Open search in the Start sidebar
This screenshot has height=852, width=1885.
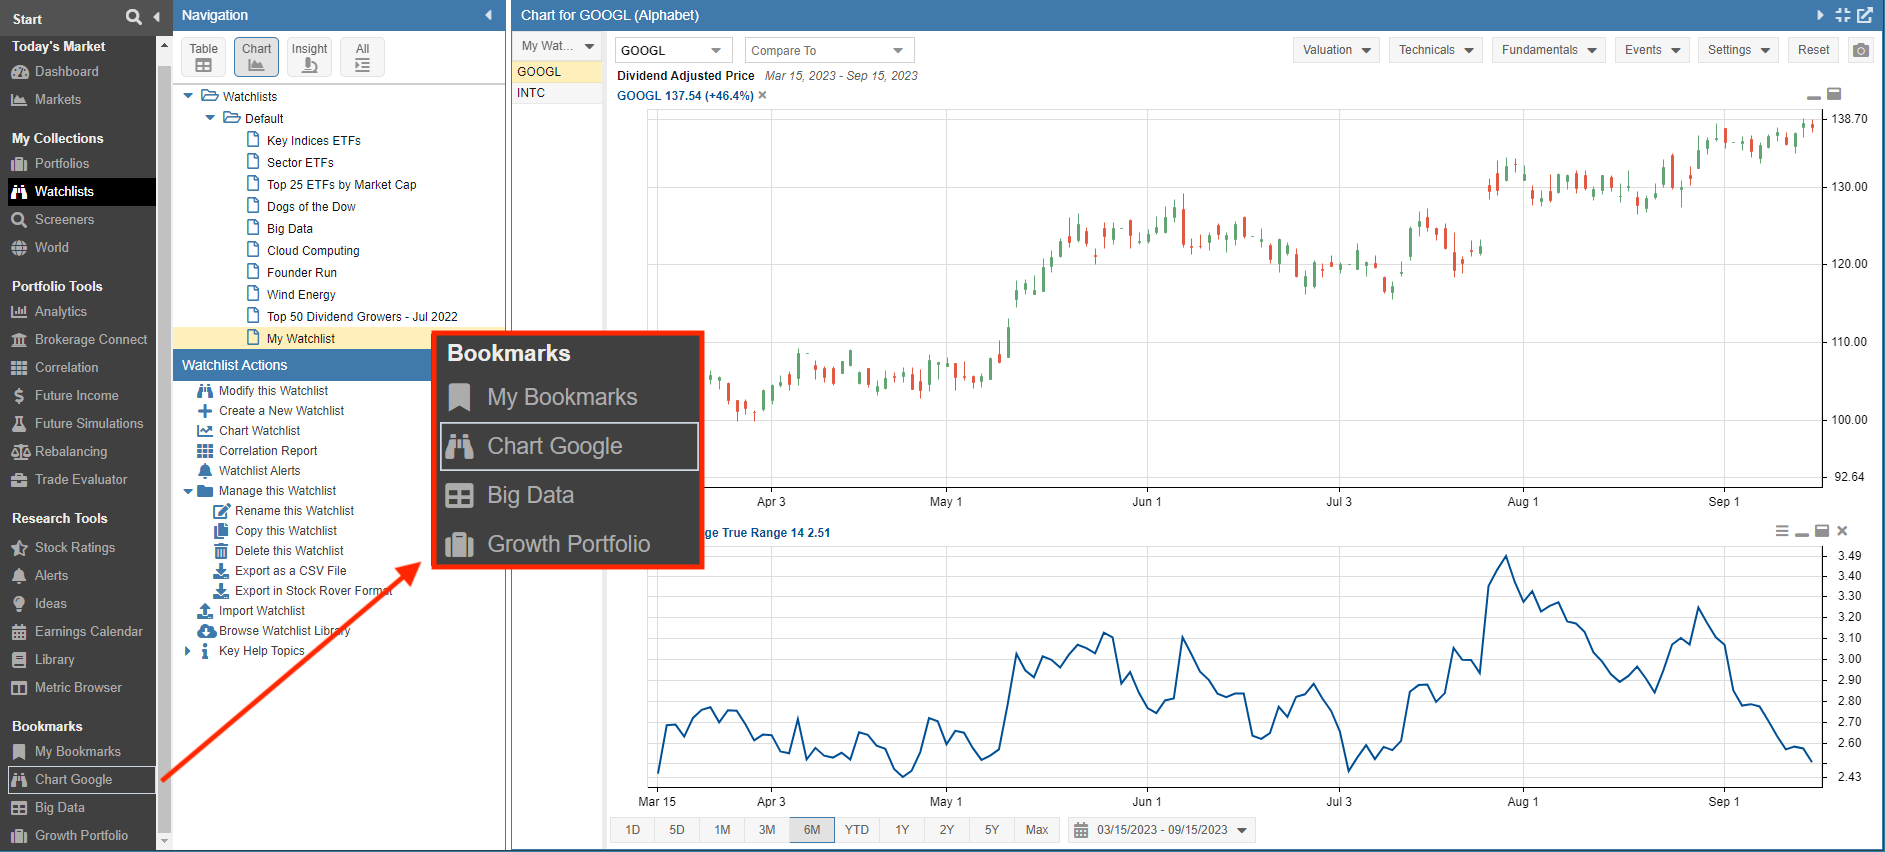tap(134, 17)
